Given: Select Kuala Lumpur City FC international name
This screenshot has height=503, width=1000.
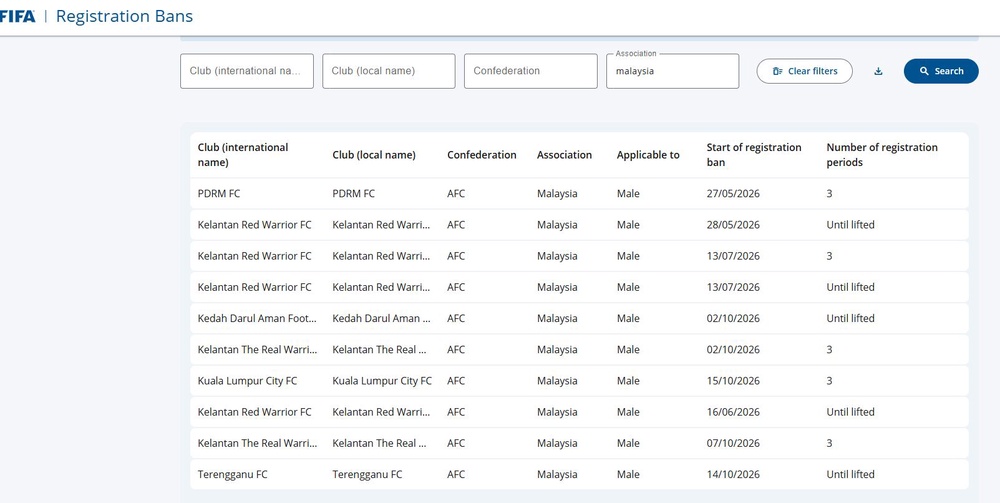Looking at the screenshot, I should pyautogui.click(x=247, y=381).
